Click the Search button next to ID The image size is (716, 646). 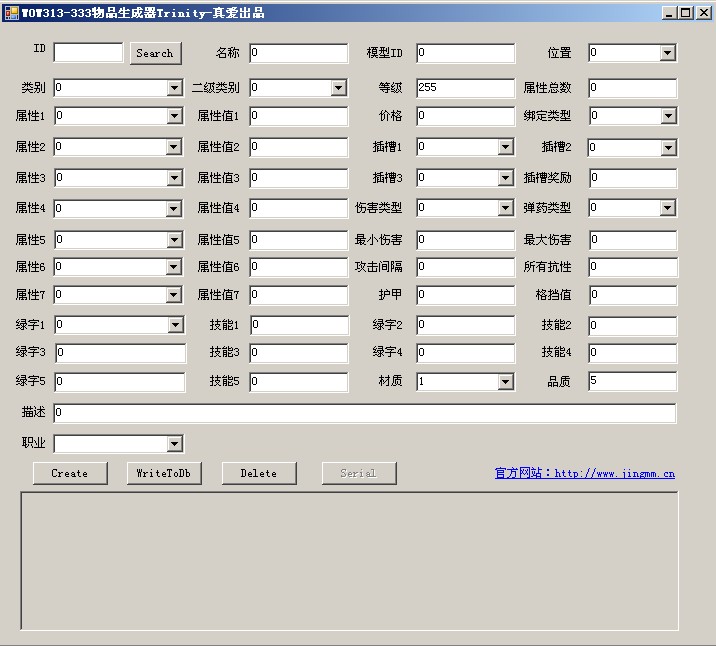pos(155,53)
